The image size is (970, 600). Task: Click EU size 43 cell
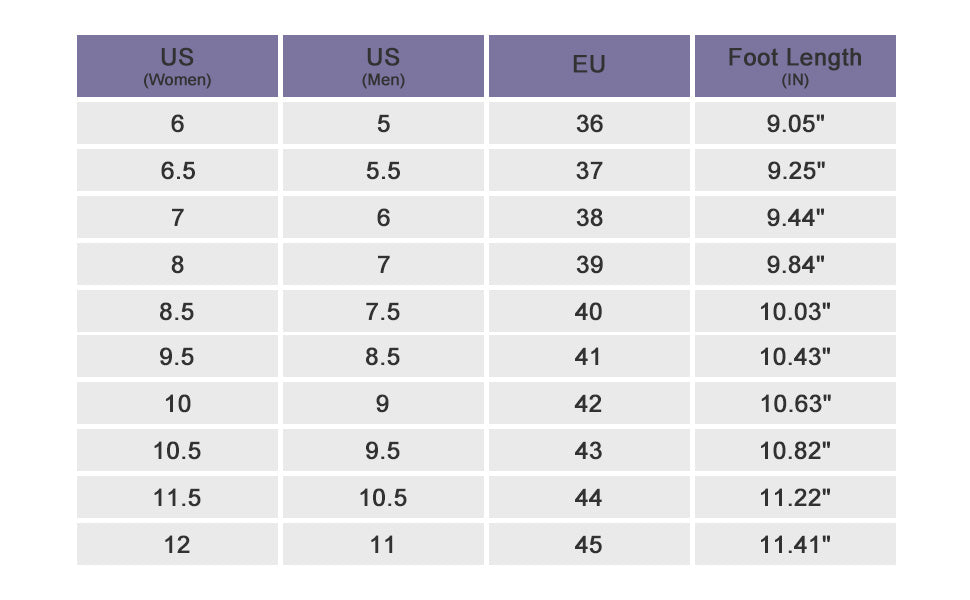click(589, 450)
